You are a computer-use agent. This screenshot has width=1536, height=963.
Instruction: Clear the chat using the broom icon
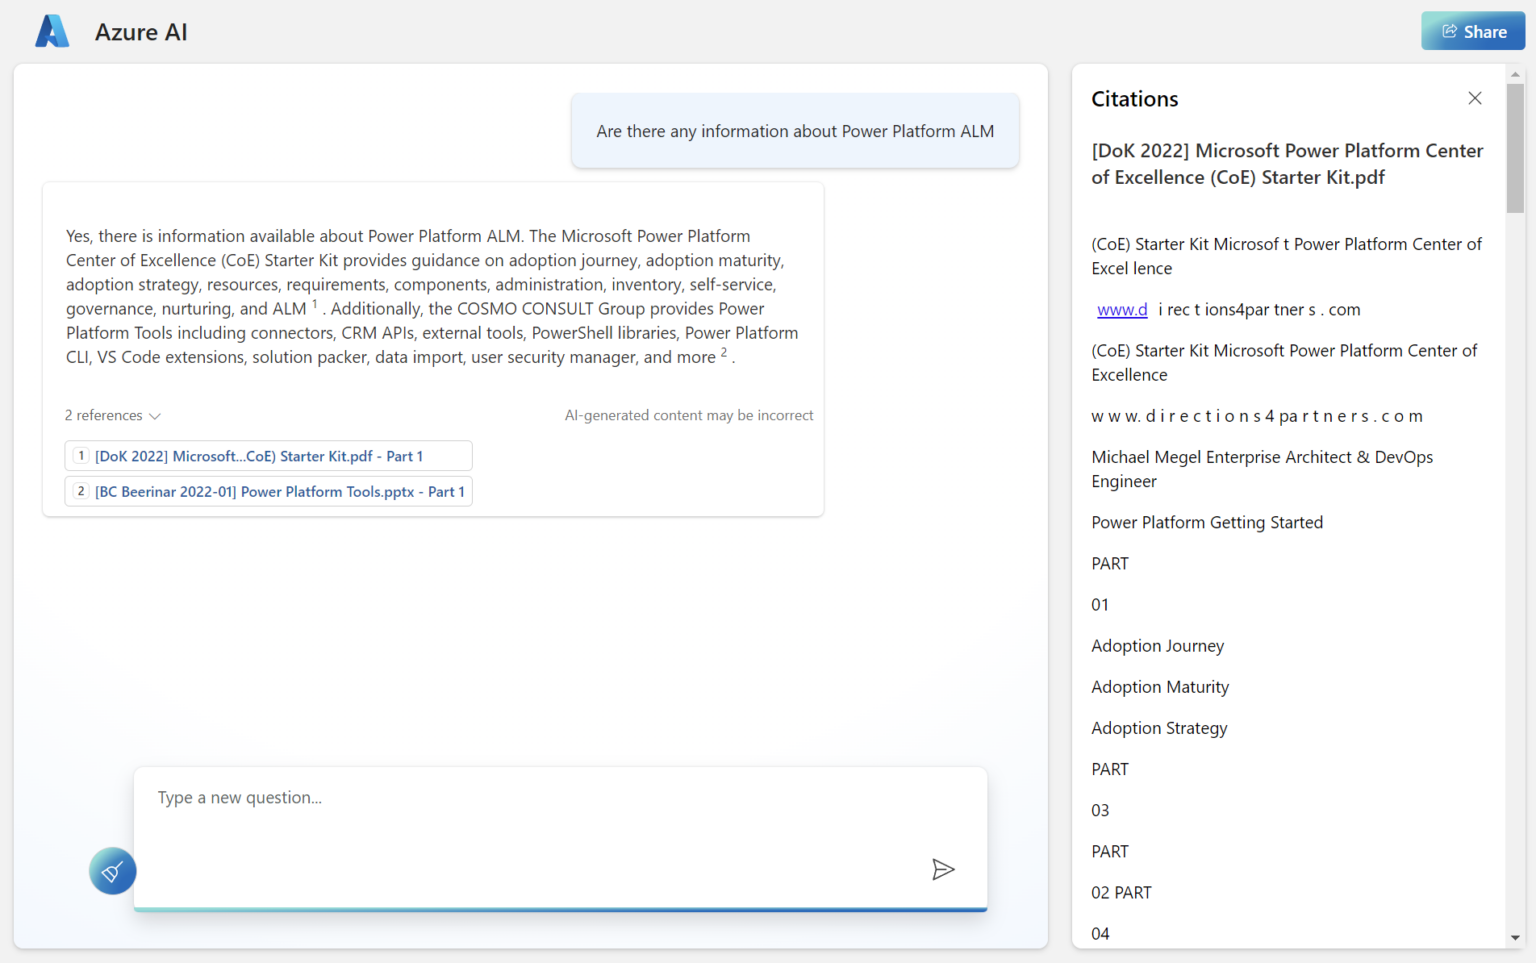pyautogui.click(x=111, y=870)
